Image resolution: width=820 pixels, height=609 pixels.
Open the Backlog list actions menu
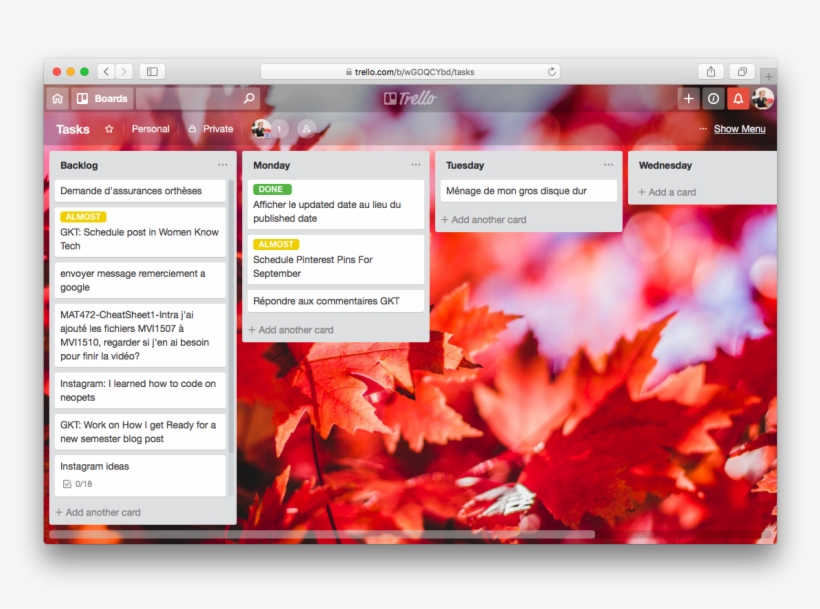[x=222, y=165]
